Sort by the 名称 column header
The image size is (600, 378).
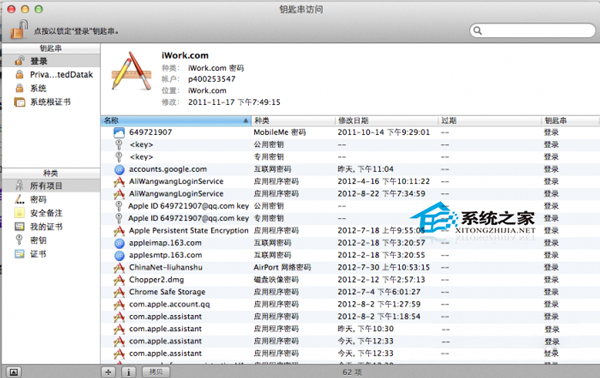point(176,121)
